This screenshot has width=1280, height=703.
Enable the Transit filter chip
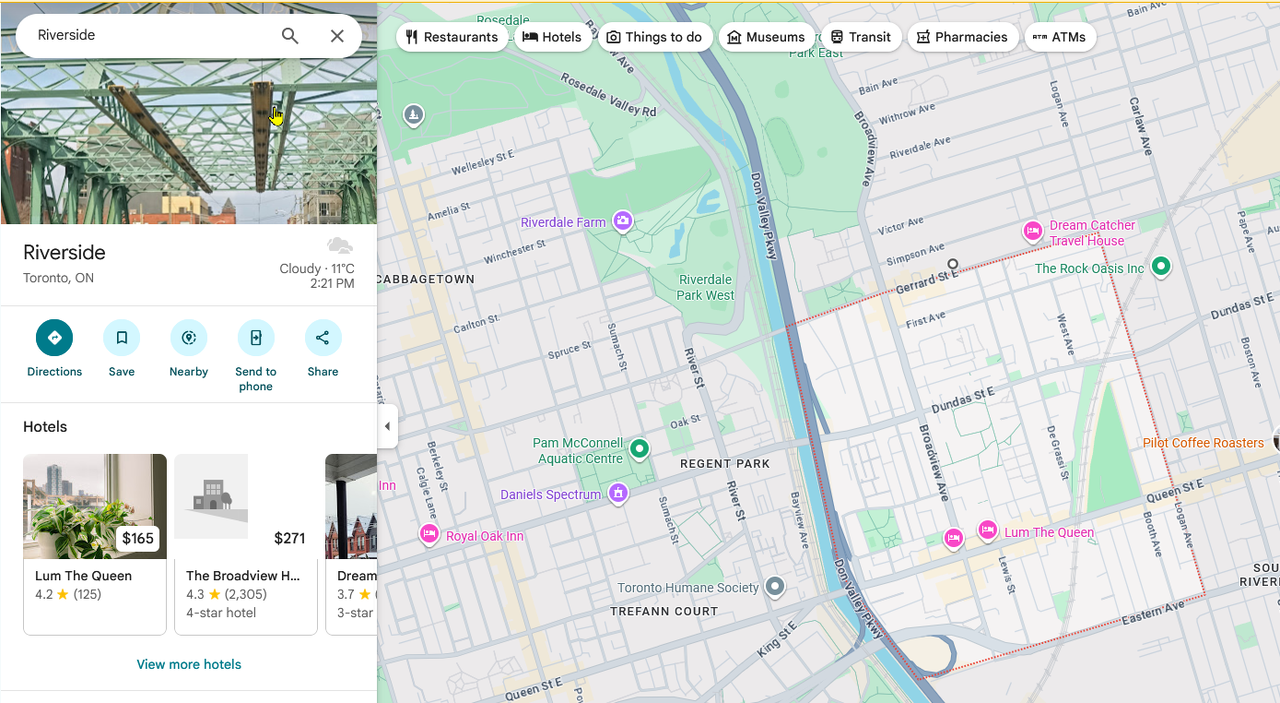860,37
